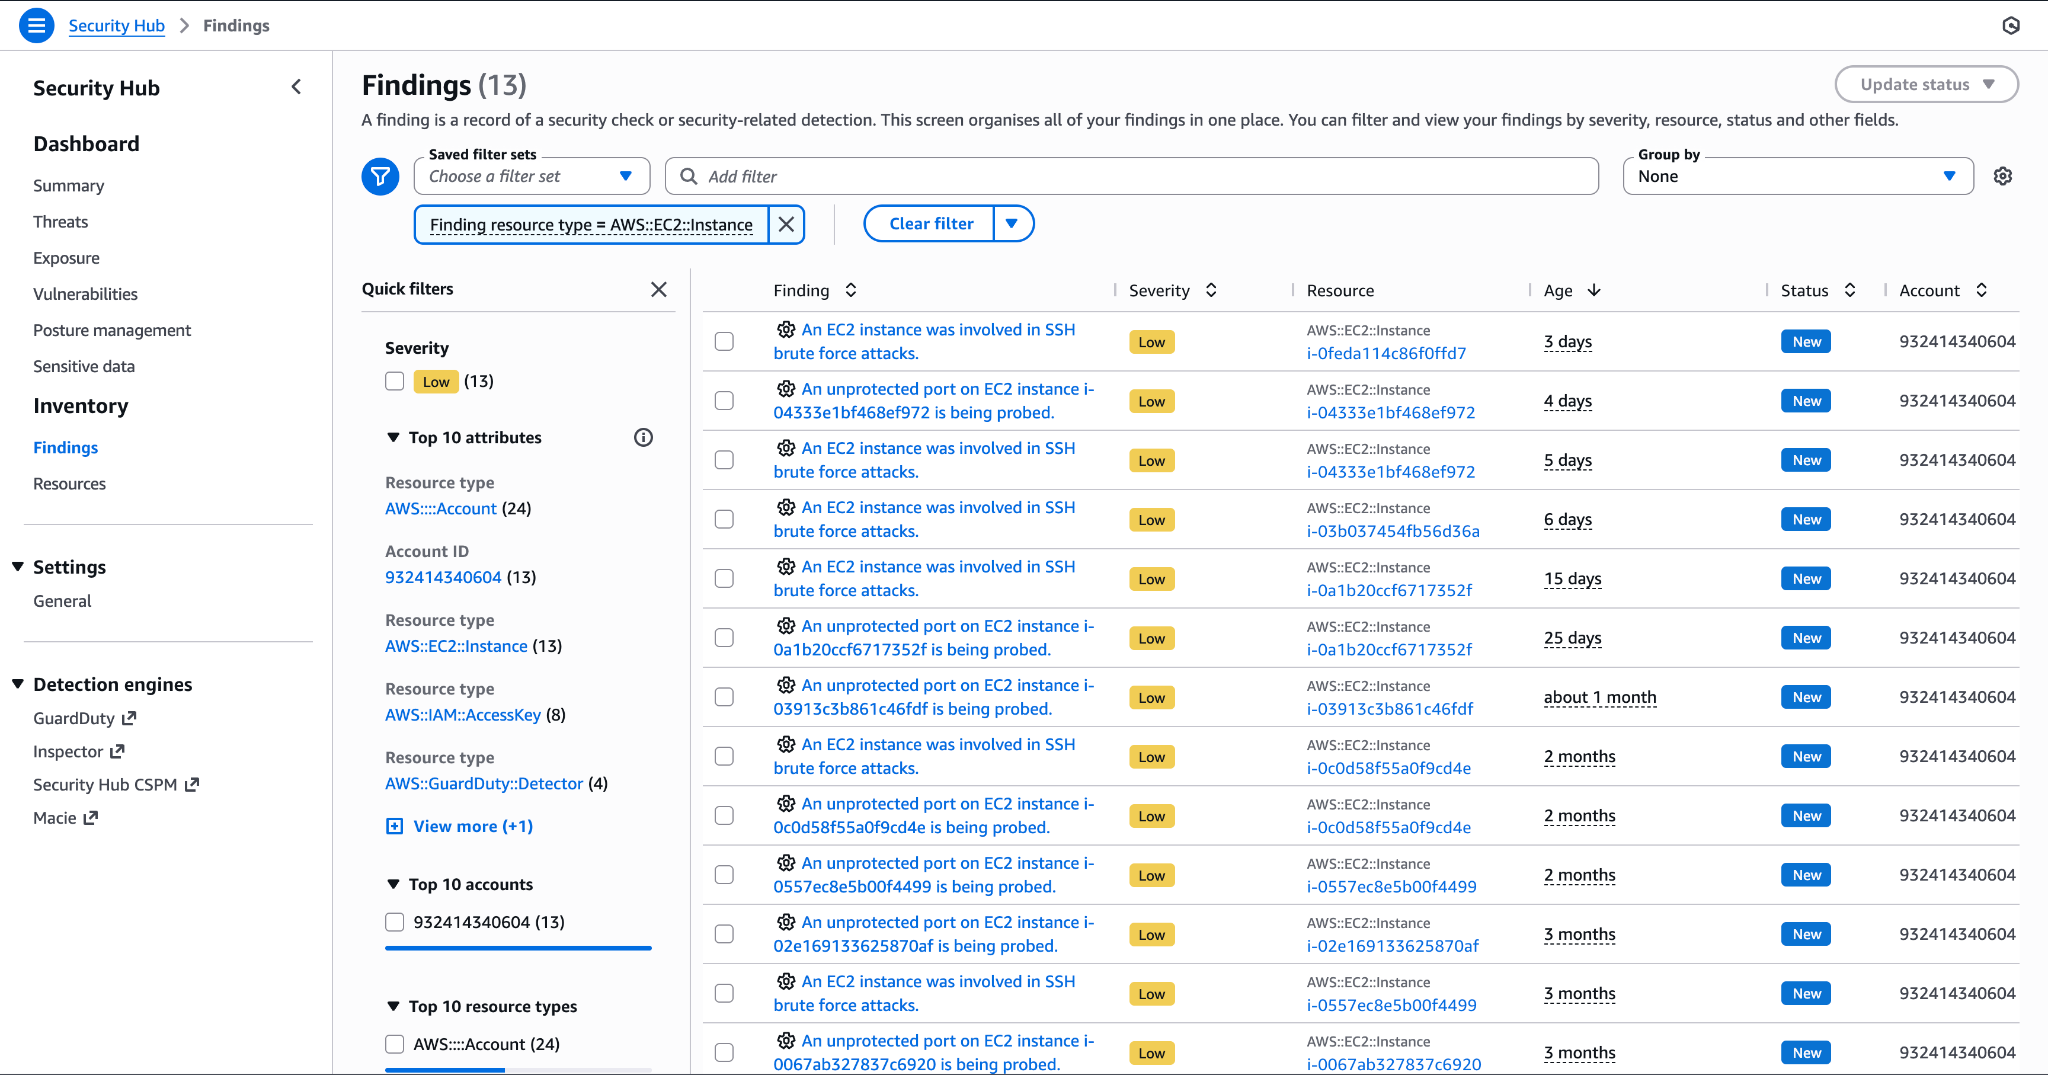Collapse the Top 10 accounts section
Screen dimensions: 2048x1075
pyautogui.click(x=393, y=884)
